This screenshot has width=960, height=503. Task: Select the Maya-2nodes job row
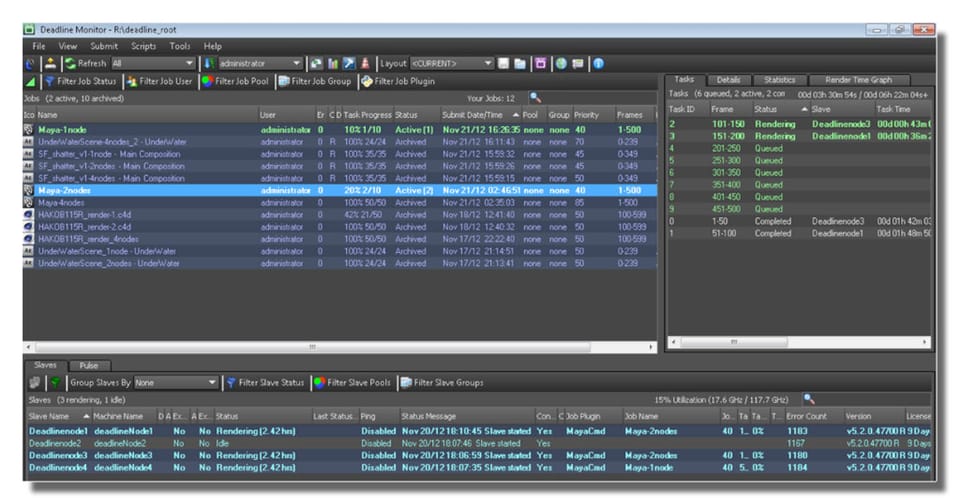[x=340, y=190]
